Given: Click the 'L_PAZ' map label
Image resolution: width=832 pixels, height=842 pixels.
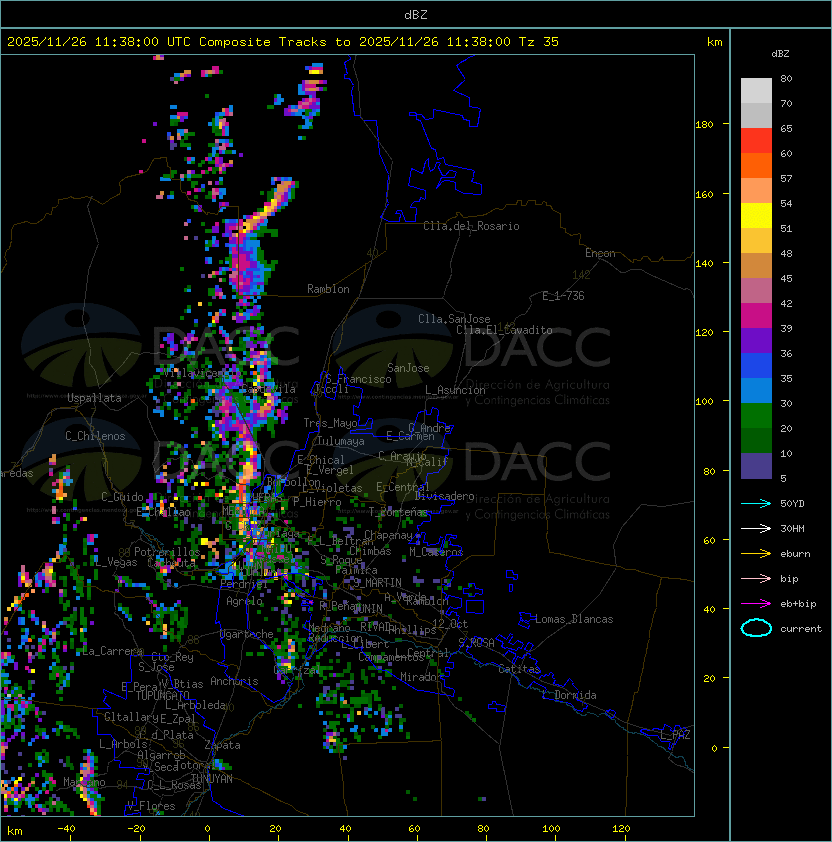Looking at the screenshot, I should point(675,735).
